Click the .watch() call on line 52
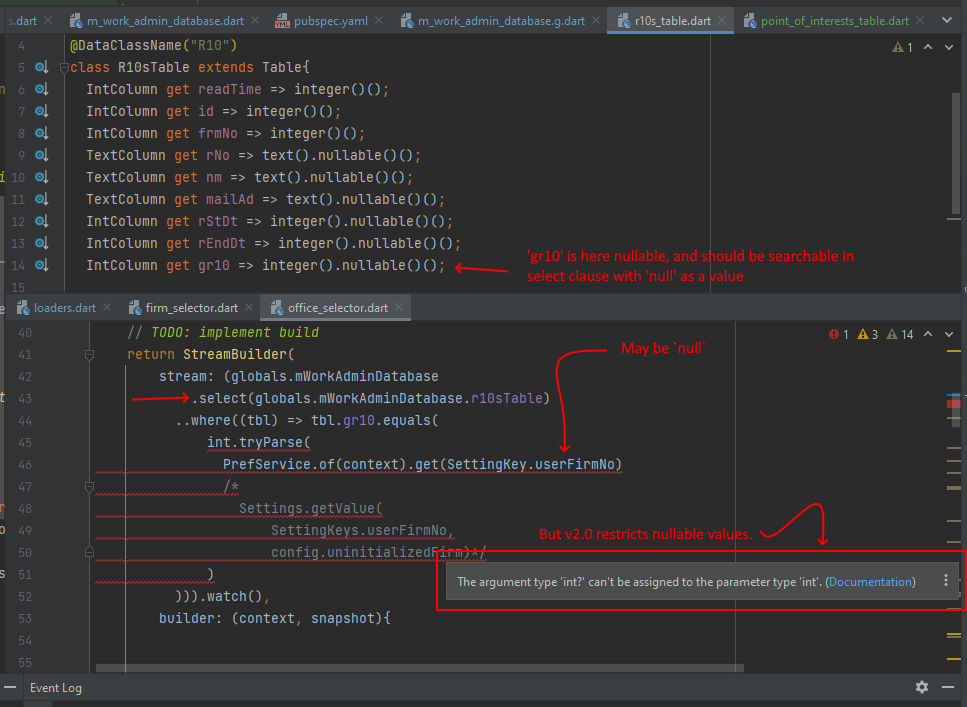Screen dimensions: 967x707 231,597
